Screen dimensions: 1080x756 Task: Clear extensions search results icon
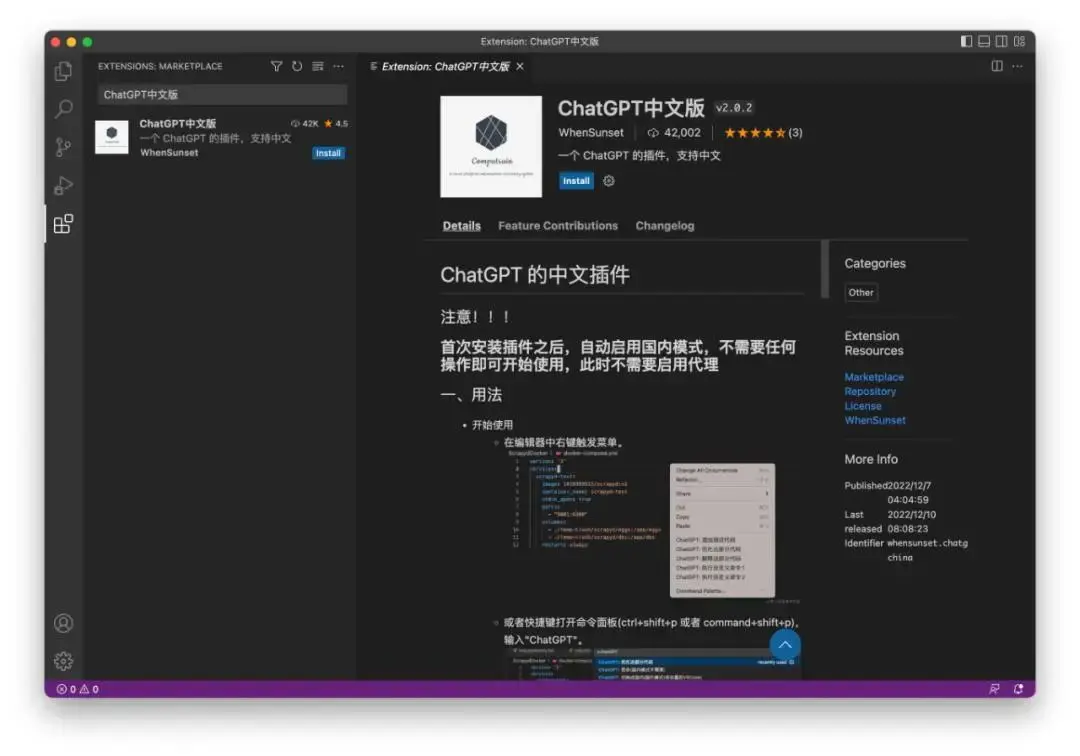pos(318,66)
